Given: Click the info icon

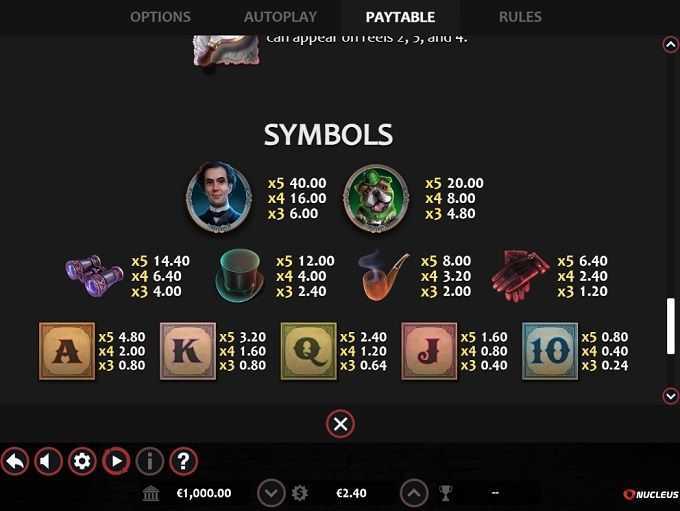Looking at the screenshot, I should pos(150,461).
